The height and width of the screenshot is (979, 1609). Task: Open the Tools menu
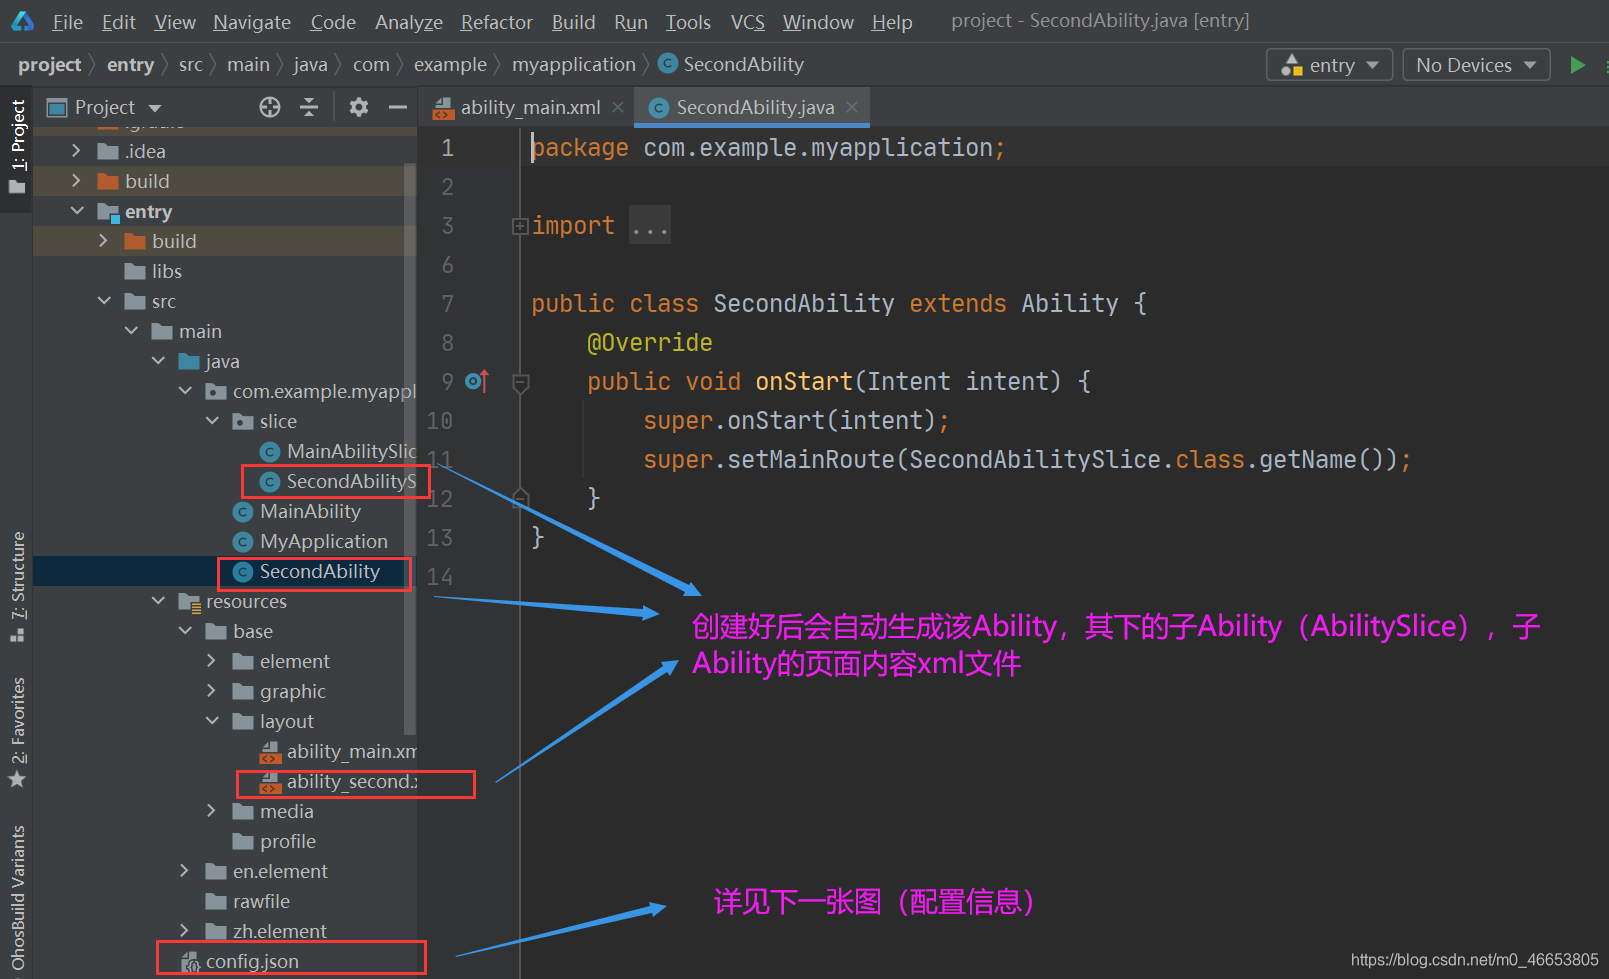(688, 22)
